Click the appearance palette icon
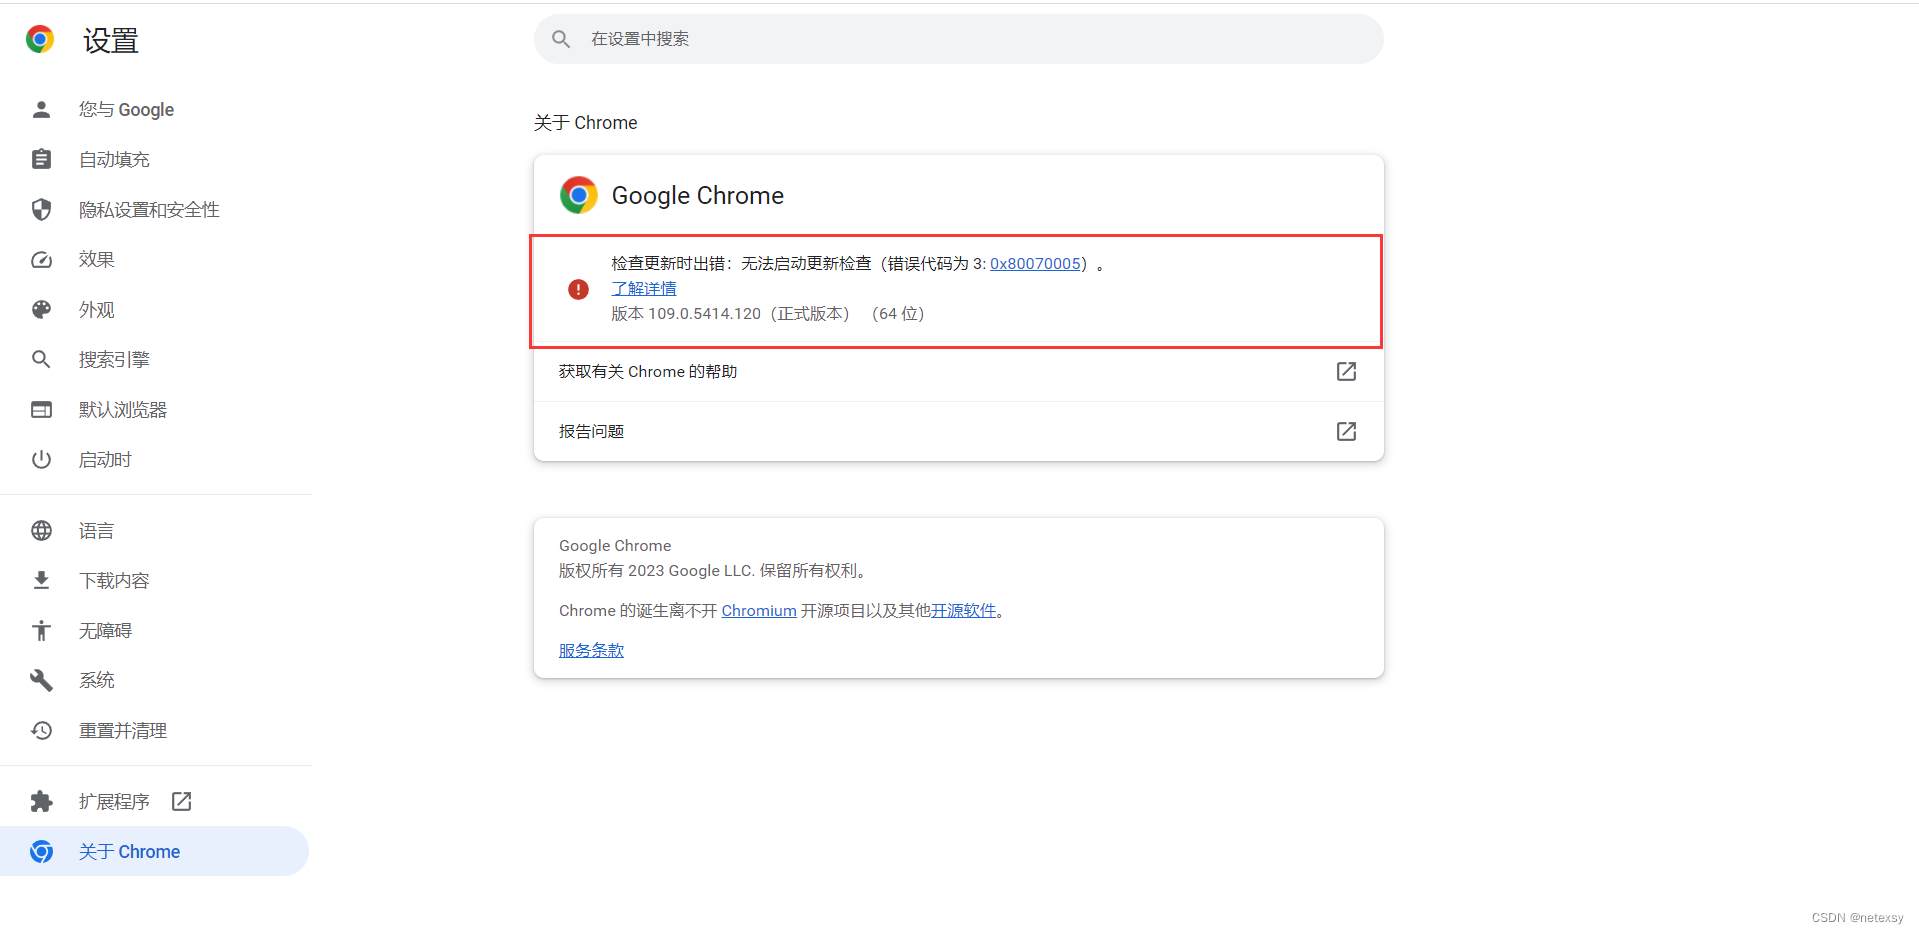 click(41, 310)
